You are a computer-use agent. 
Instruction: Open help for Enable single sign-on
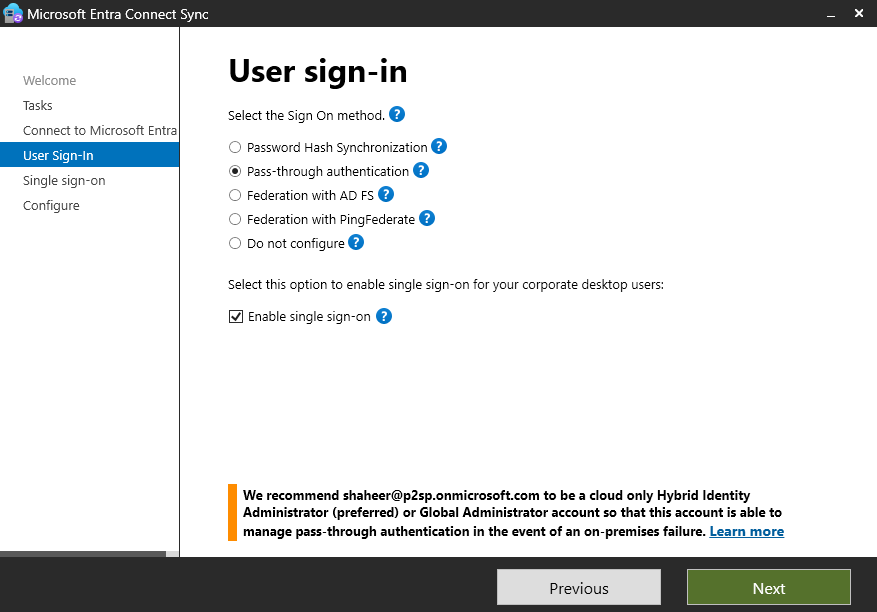coord(383,317)
